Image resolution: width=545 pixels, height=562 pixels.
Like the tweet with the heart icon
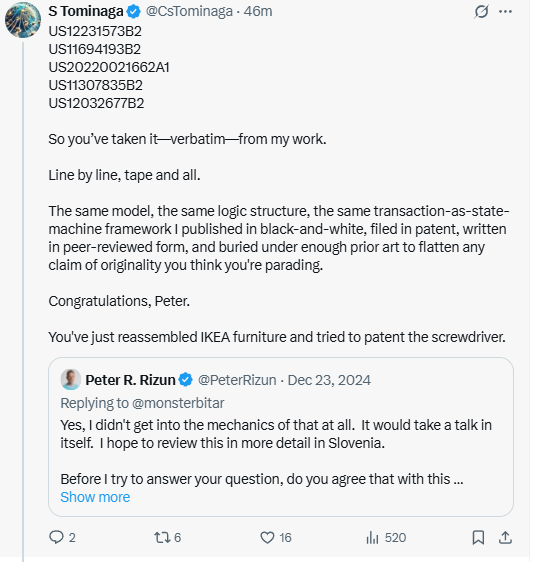(267, 538)
